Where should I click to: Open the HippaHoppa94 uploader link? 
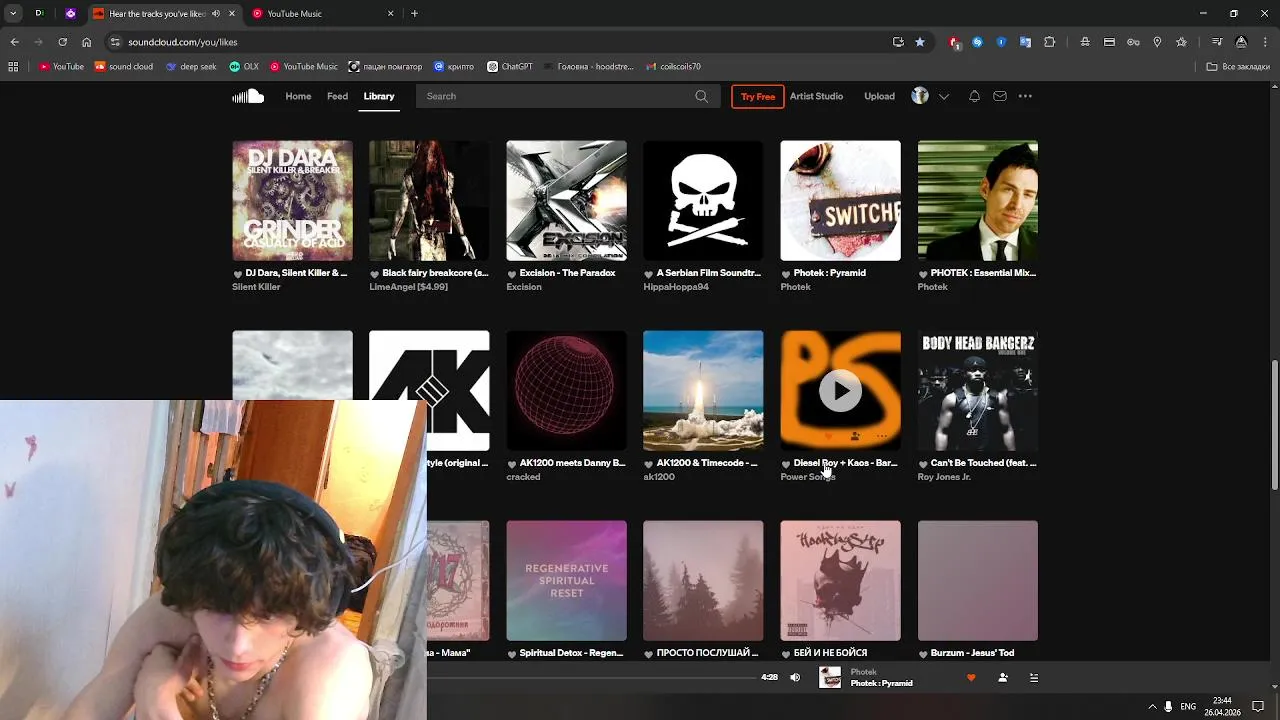click(676, 287)
